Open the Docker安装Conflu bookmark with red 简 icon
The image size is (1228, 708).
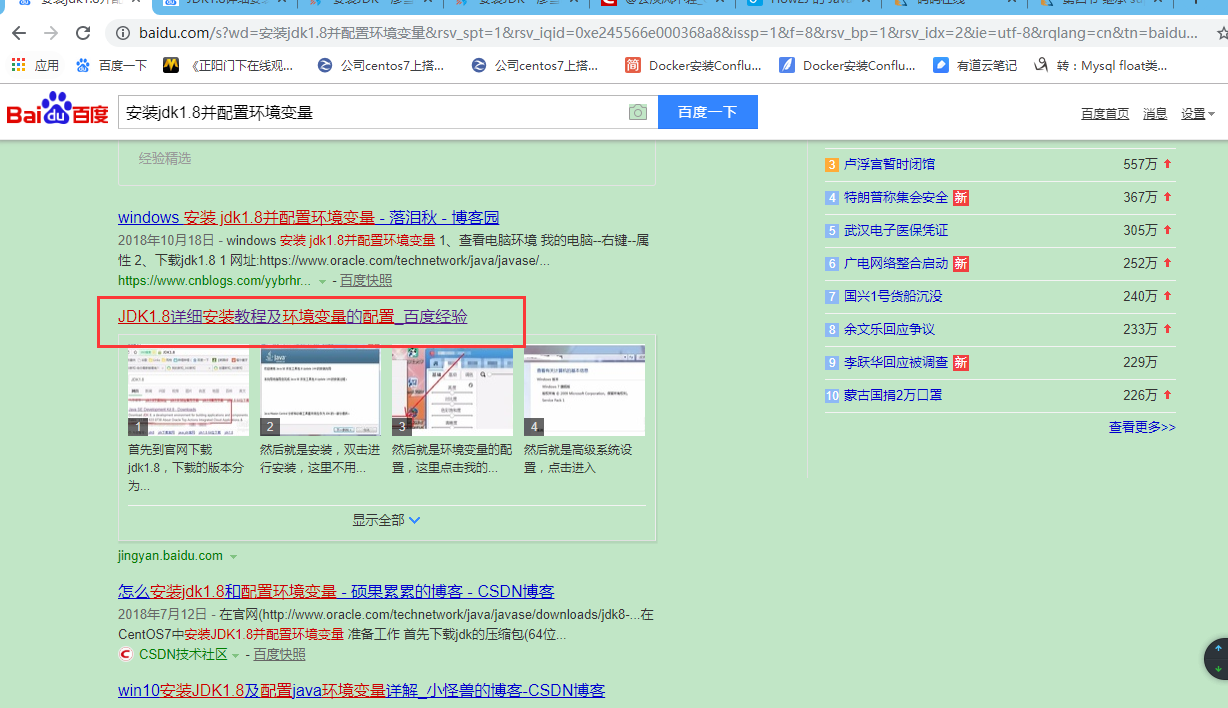tap(693, 66)
